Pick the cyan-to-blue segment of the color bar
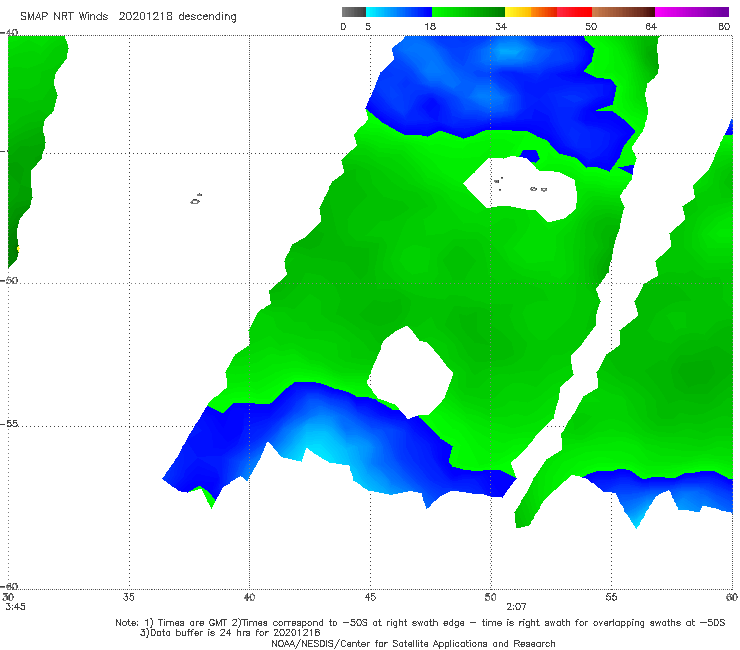 click(x=399, y=12)
